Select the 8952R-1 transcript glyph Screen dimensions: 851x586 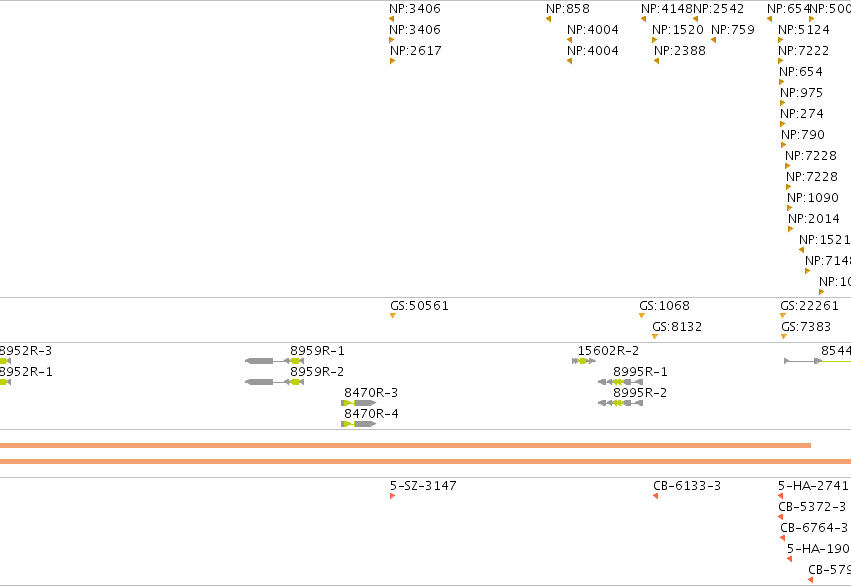[x=5, y=382]
